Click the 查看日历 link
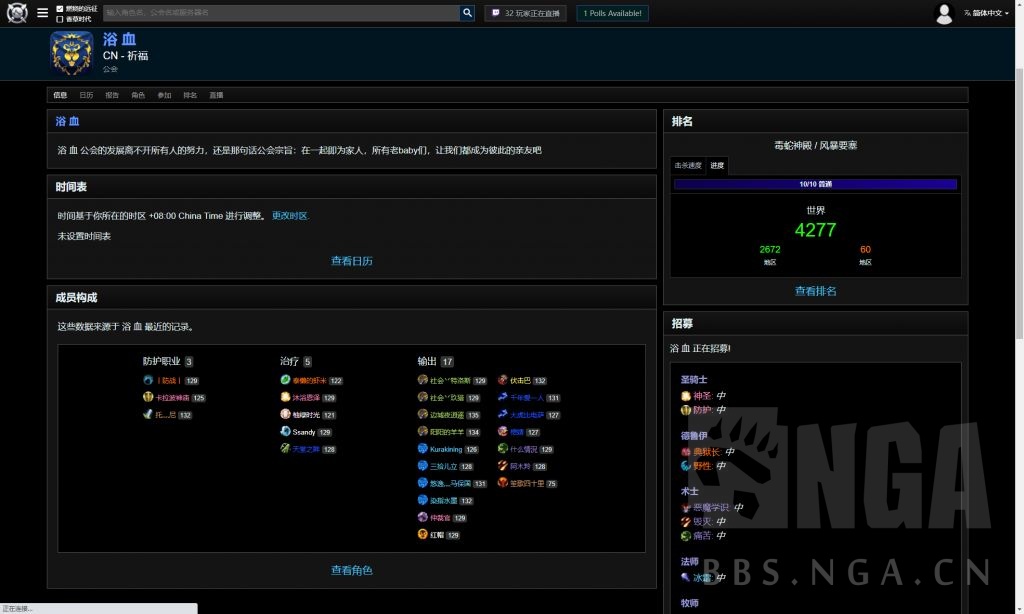1024x614 pixels. click(352, 261)
